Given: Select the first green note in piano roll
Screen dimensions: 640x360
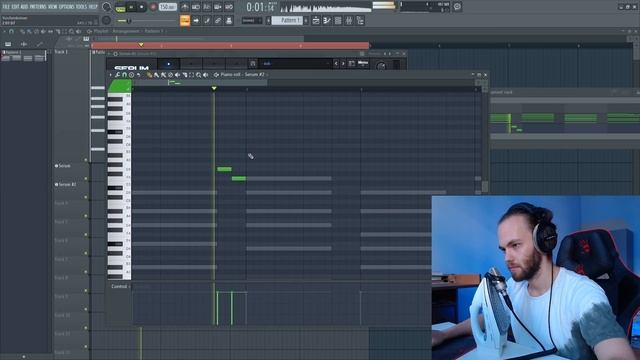Looking at the screenshot, I should (224, 169).
